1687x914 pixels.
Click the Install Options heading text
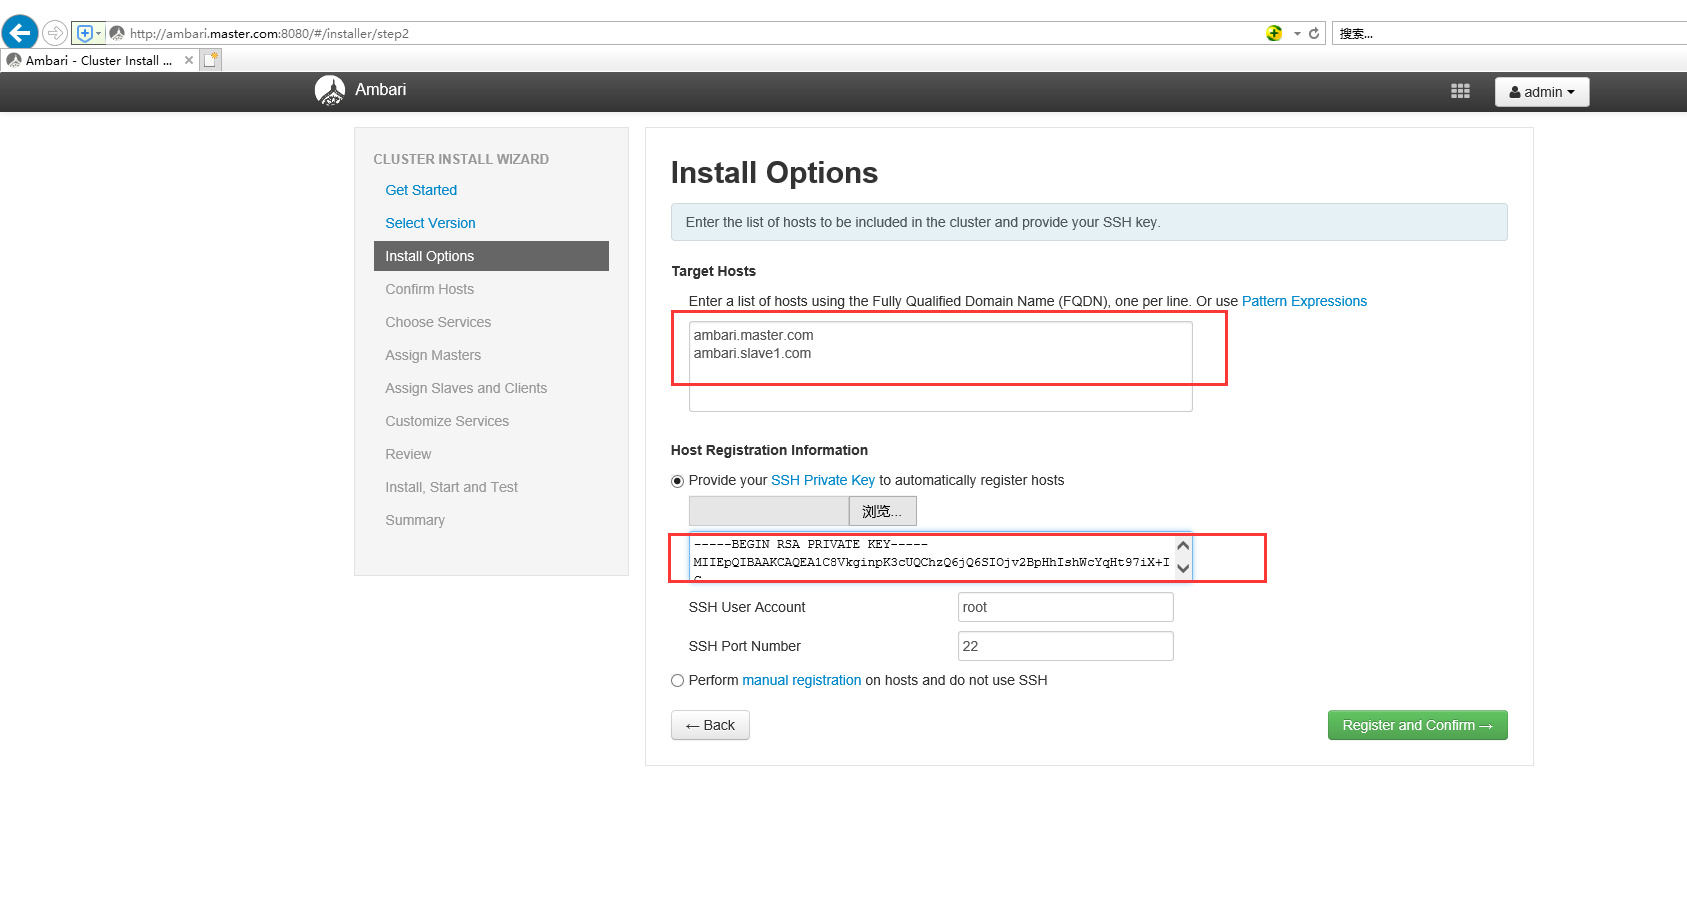click(774, 172)
